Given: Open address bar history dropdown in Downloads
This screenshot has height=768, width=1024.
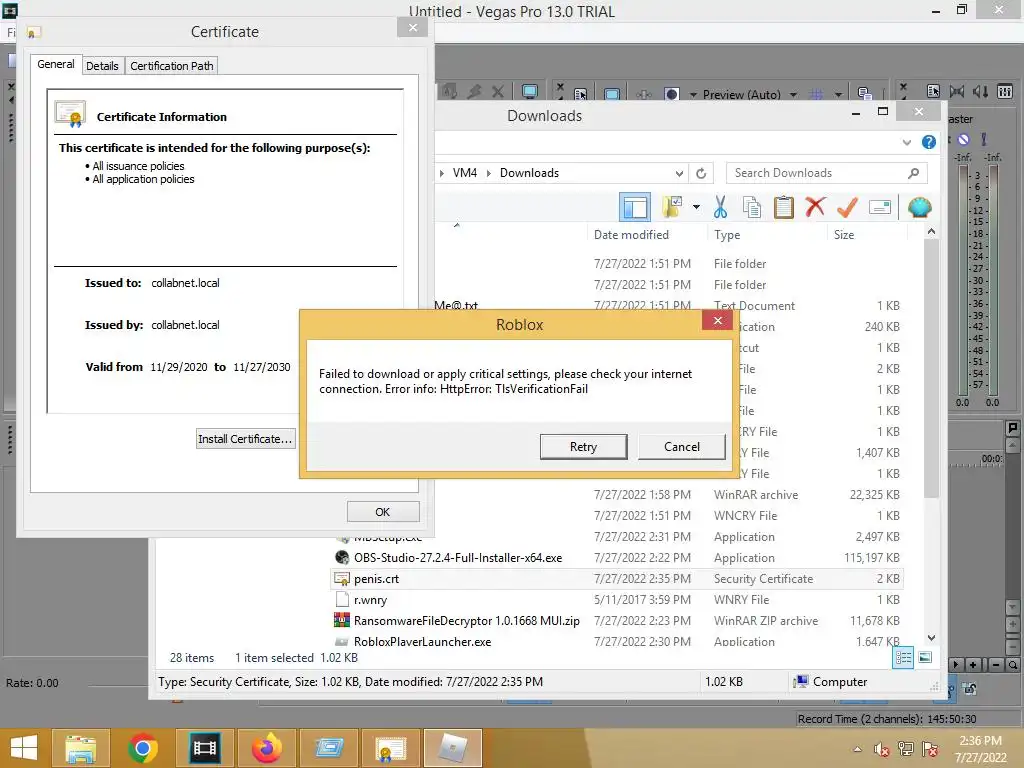Looking at the screenshot, I should pos(679,173).
